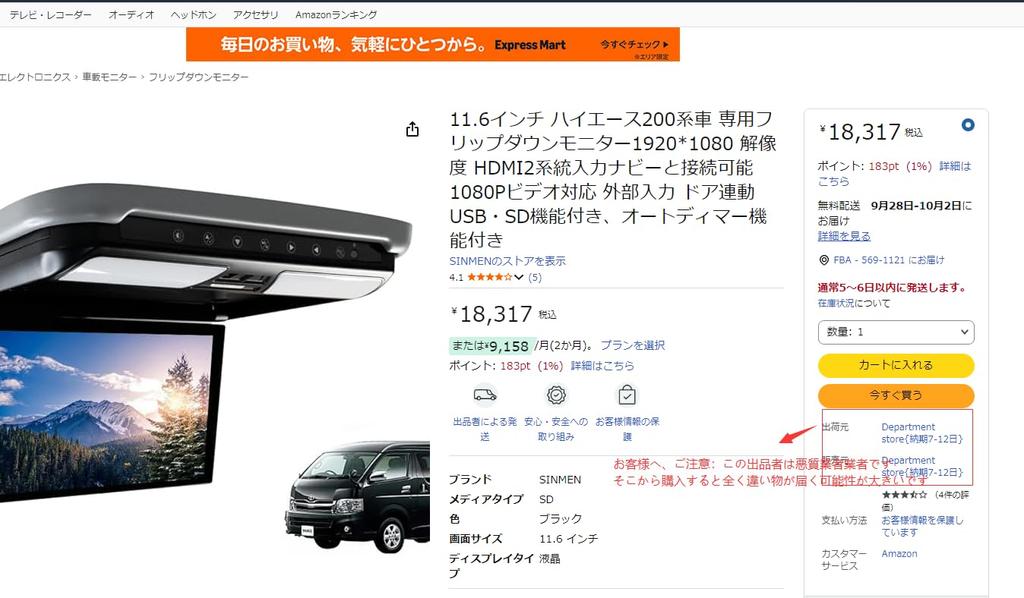The width and height of the screenshot is (1024, 598).
Task: Open the 在庫状況について stock status link
Action: pos(854,304)
